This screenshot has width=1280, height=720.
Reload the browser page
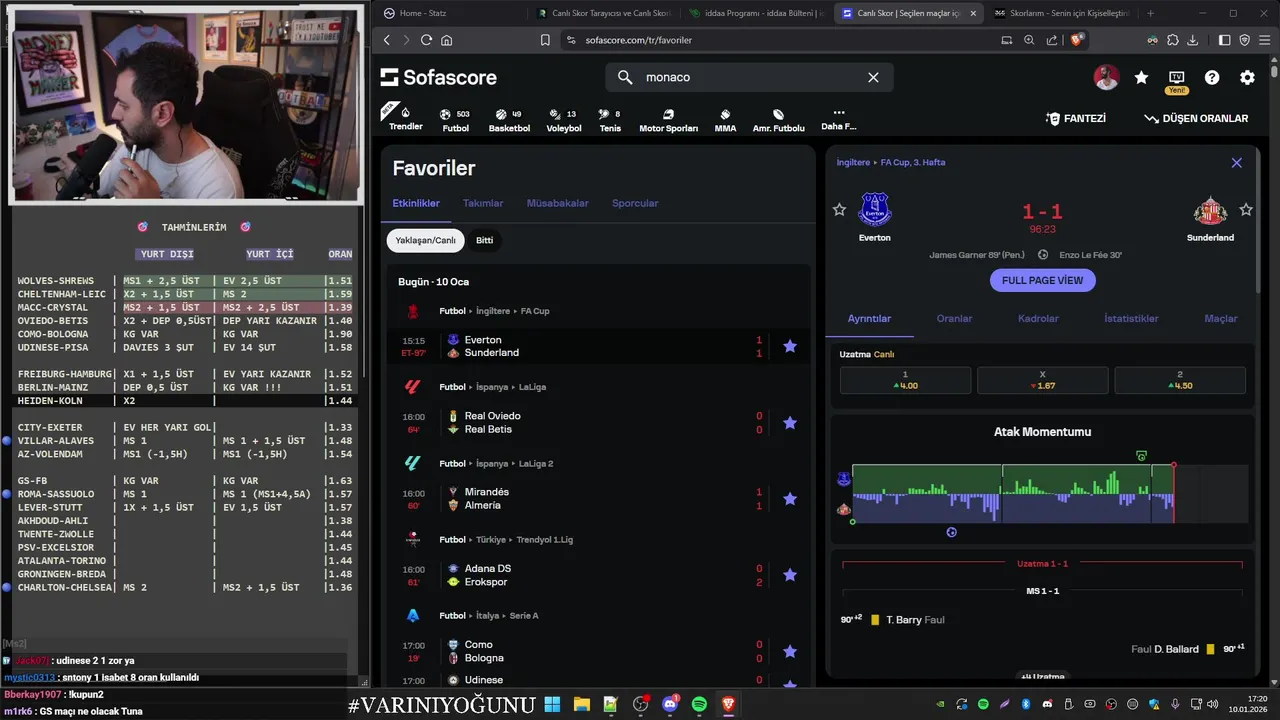coord(426,40)
